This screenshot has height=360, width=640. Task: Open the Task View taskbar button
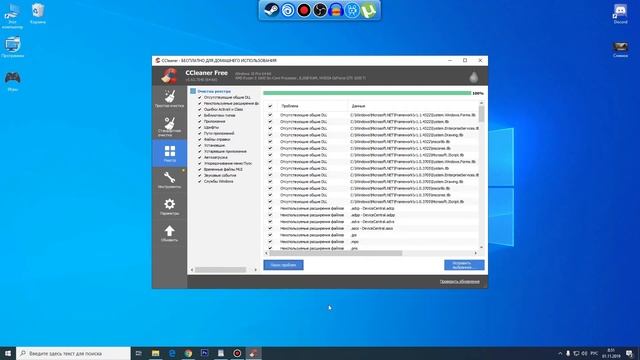(x=139, y=353)
